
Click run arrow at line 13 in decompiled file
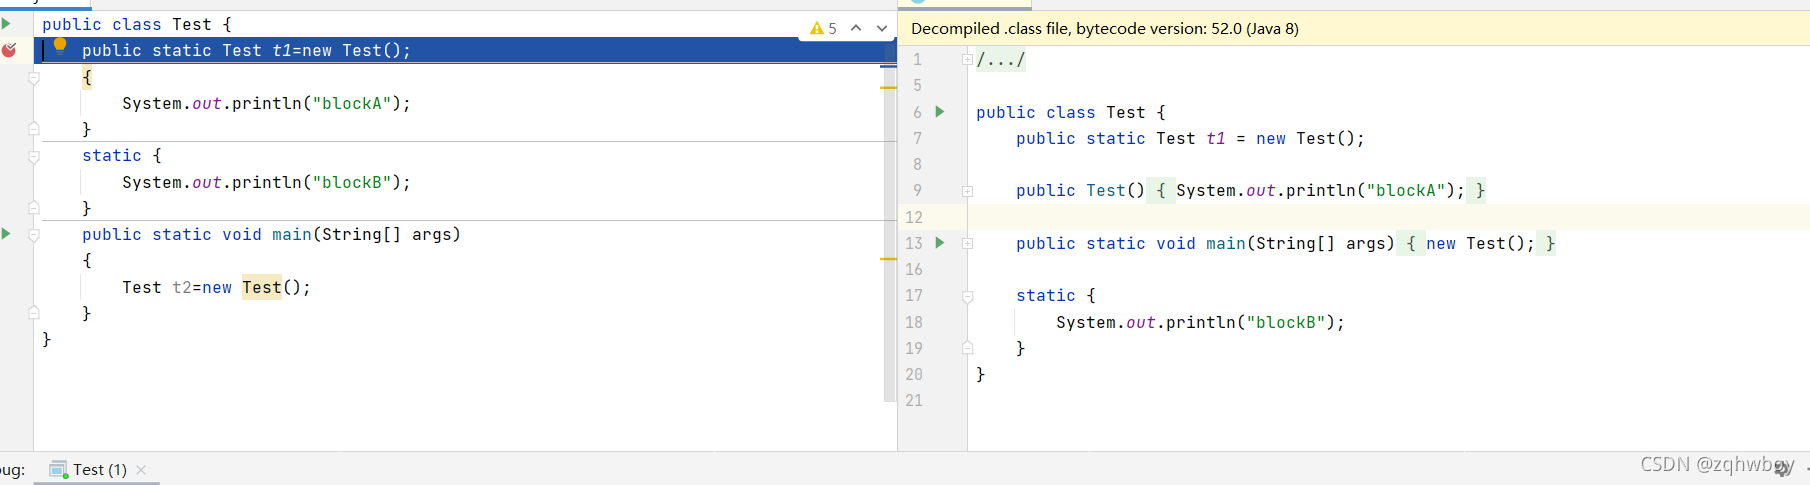point(940,243)
